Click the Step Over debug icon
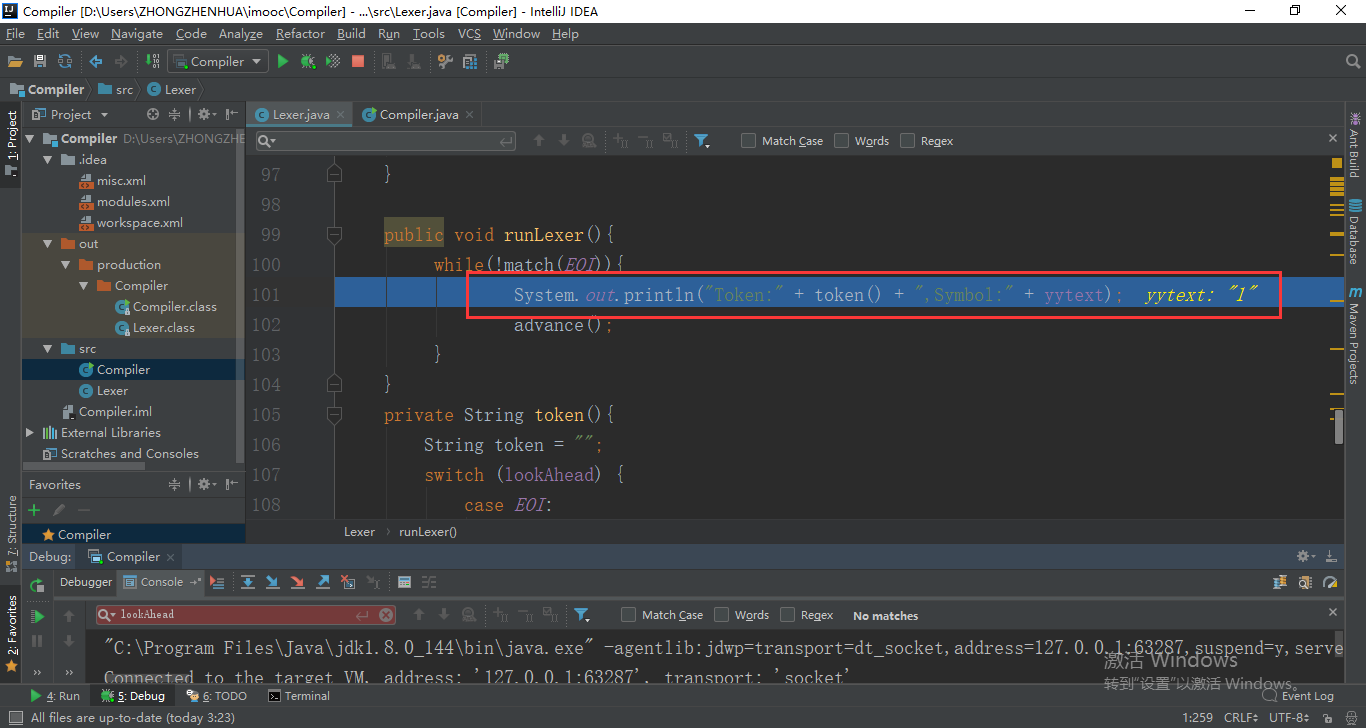 point(247,582)
